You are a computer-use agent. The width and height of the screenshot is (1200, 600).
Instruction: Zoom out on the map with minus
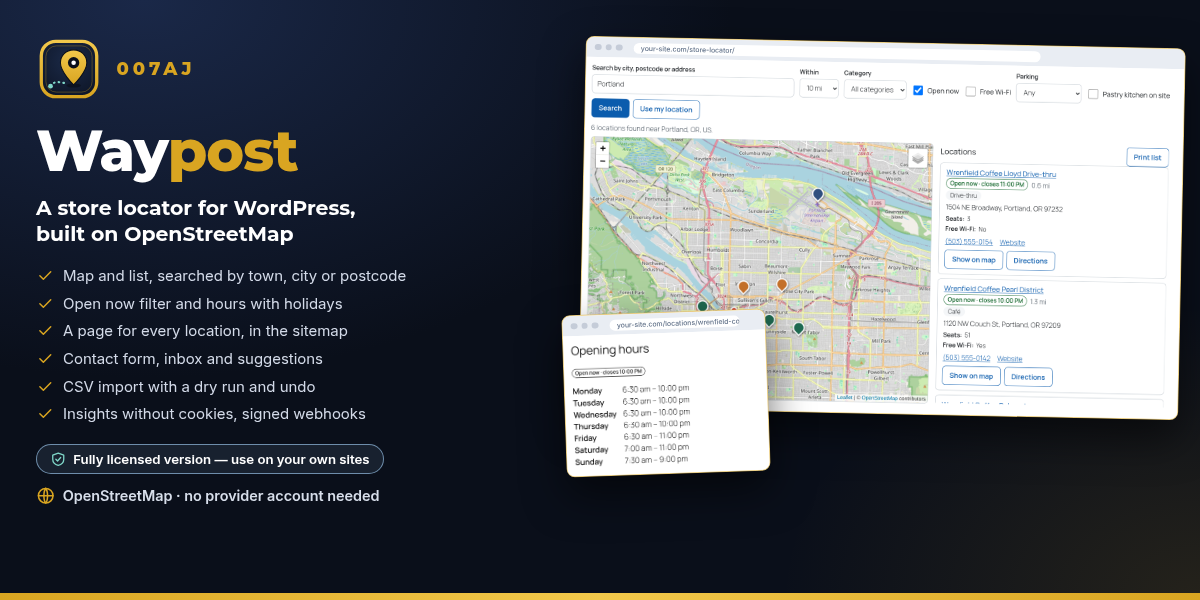(602, 160)
